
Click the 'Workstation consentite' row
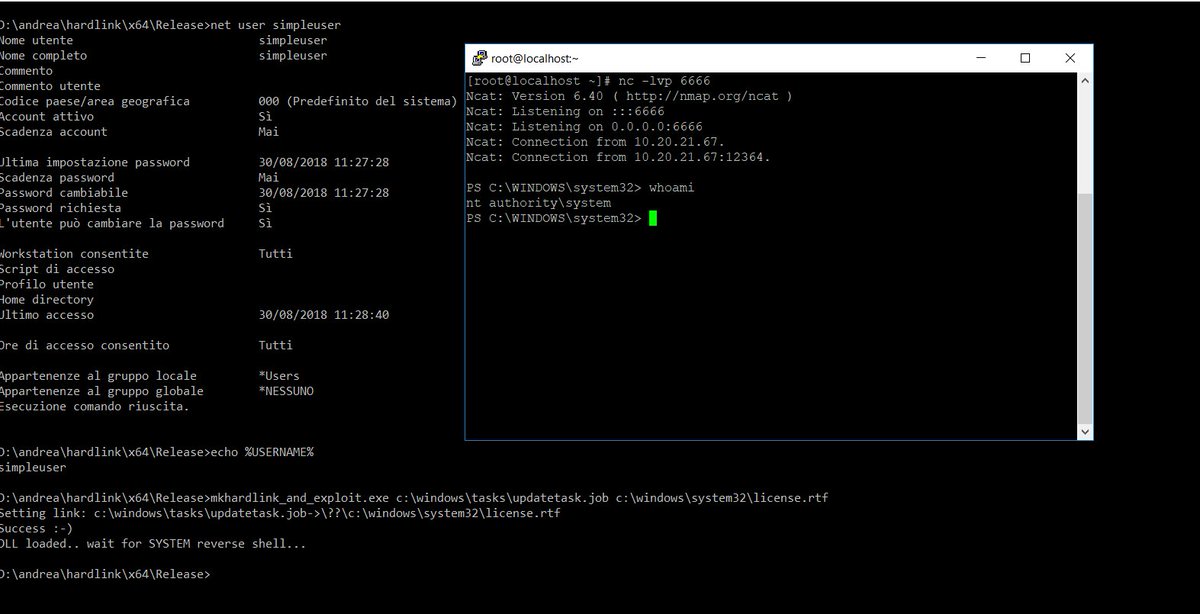[x=147, y=254]
